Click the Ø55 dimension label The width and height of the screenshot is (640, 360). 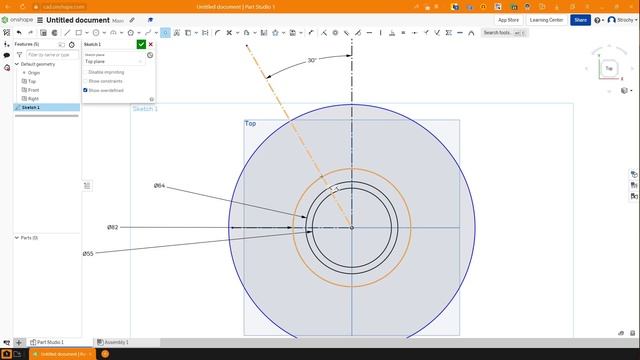point(88,253)
